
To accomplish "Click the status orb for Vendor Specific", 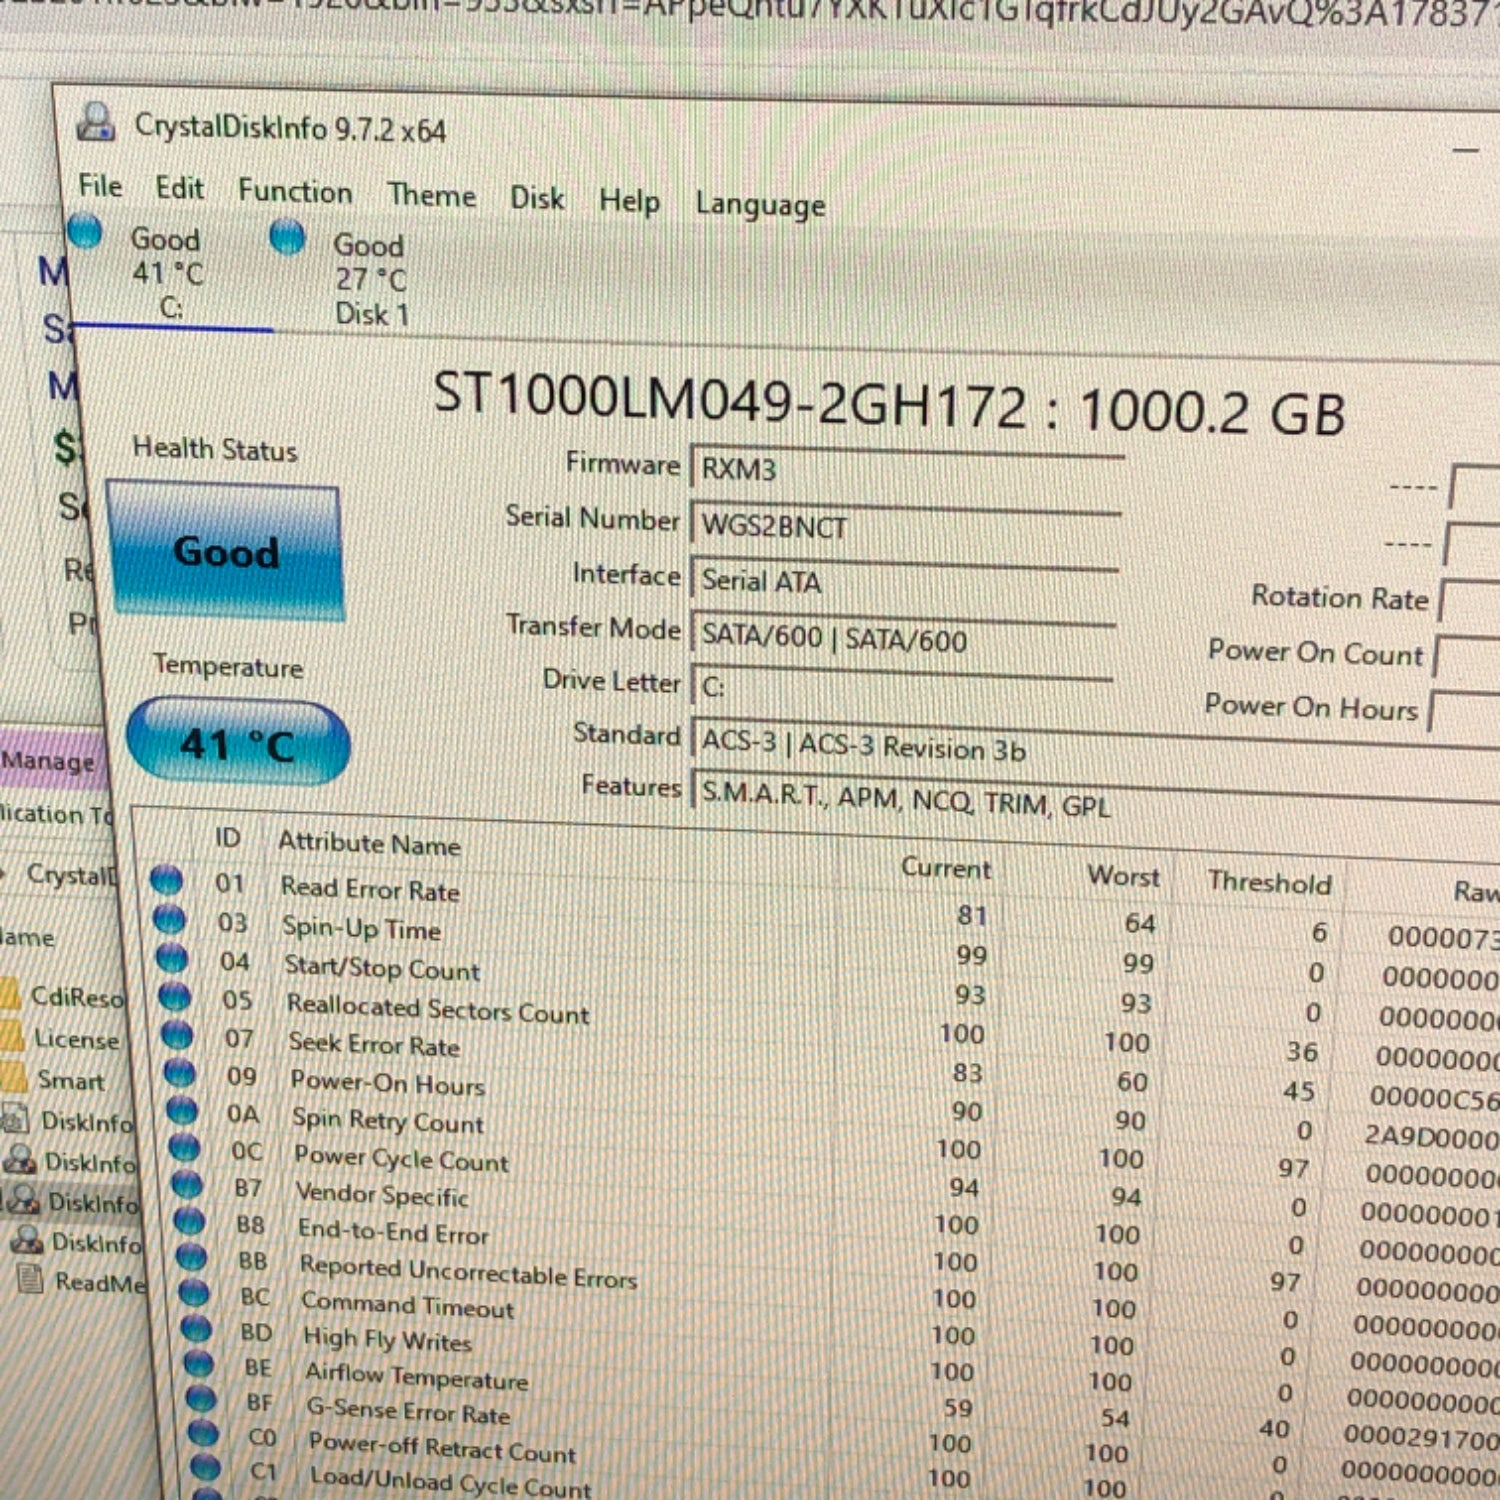I will tap(187, 1184).
